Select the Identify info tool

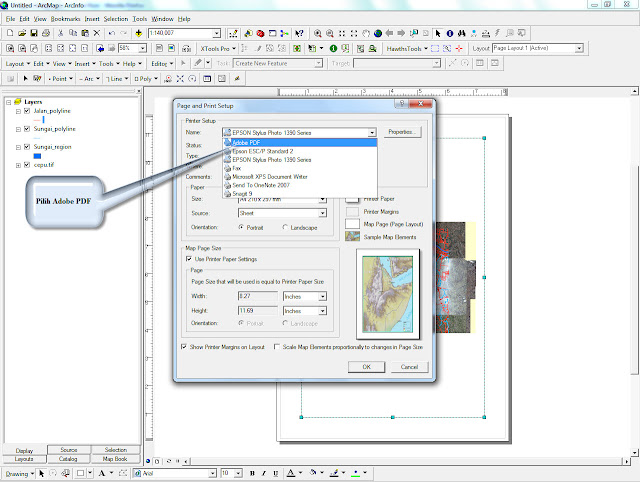(x=450, y=33)
